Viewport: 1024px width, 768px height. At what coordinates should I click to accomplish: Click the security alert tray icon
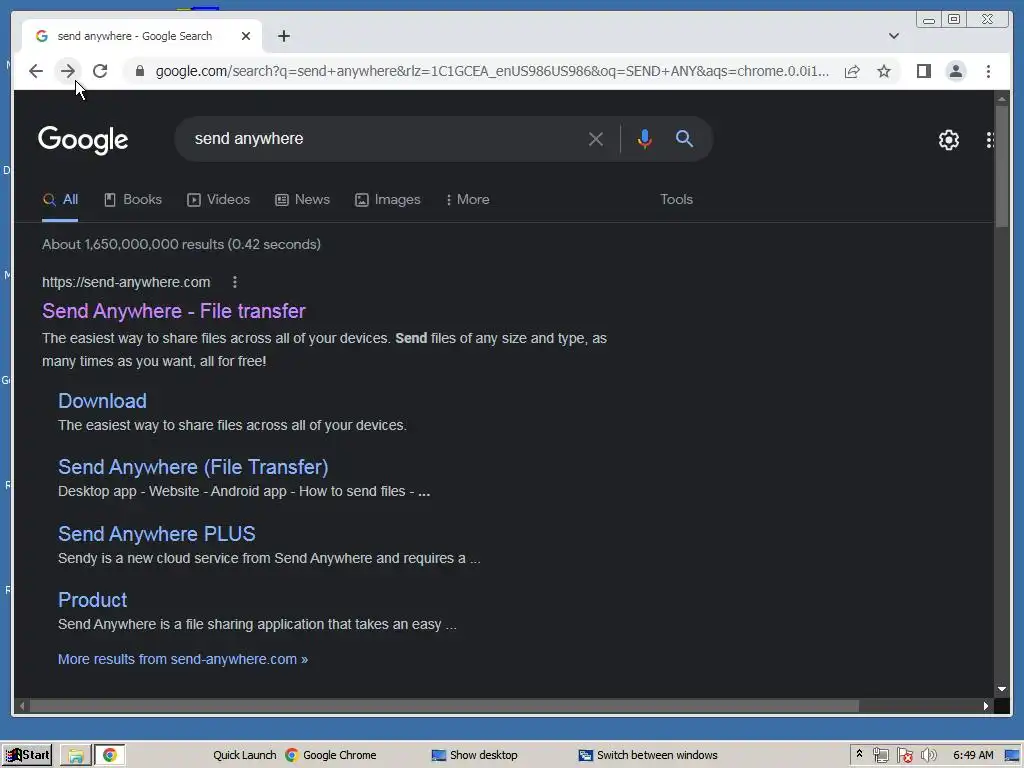(x=904, y=756)
